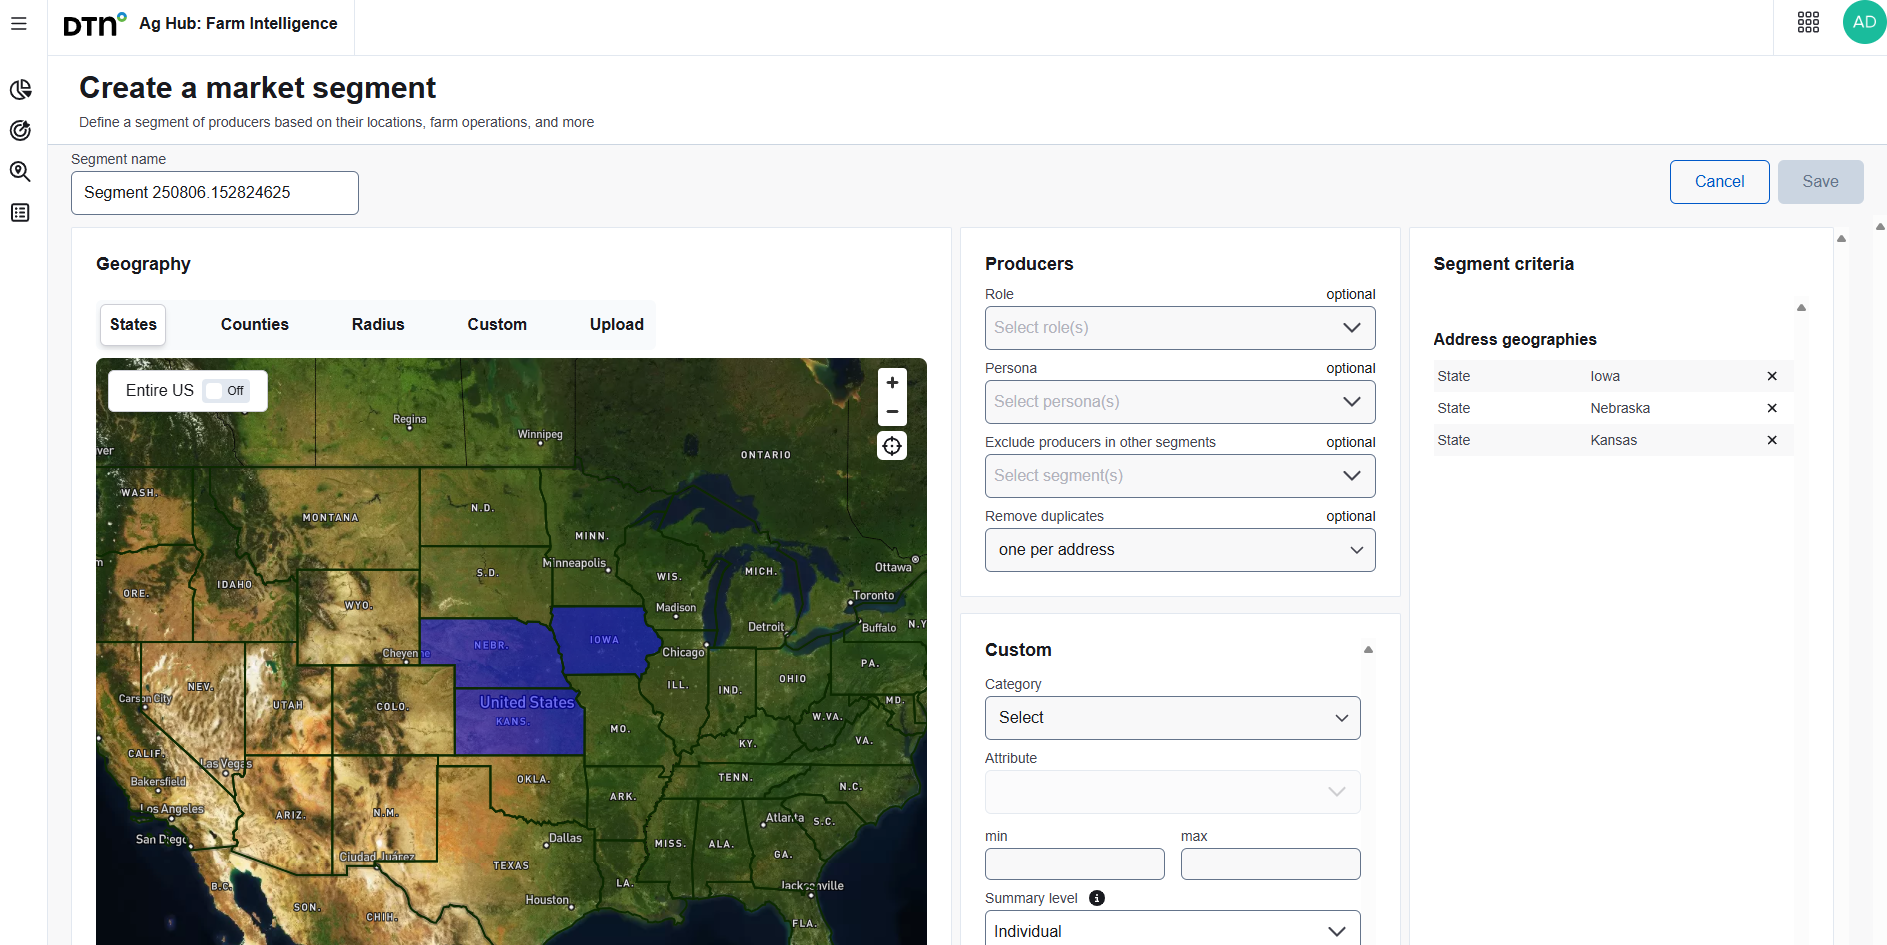Screen dimensions: 1887x945
Task: Toggle the Entire US switch
Action: 226,391
